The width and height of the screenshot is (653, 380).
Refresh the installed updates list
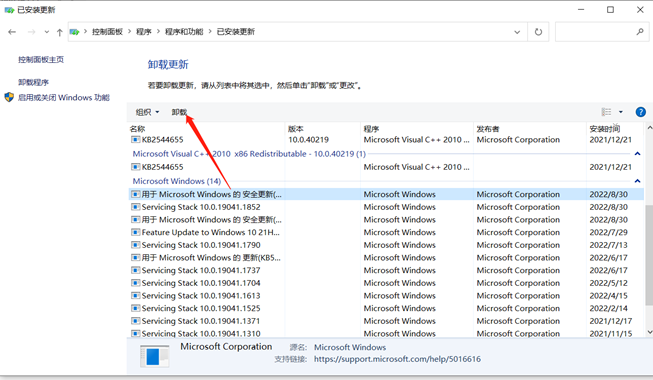(x=538, y=32)
